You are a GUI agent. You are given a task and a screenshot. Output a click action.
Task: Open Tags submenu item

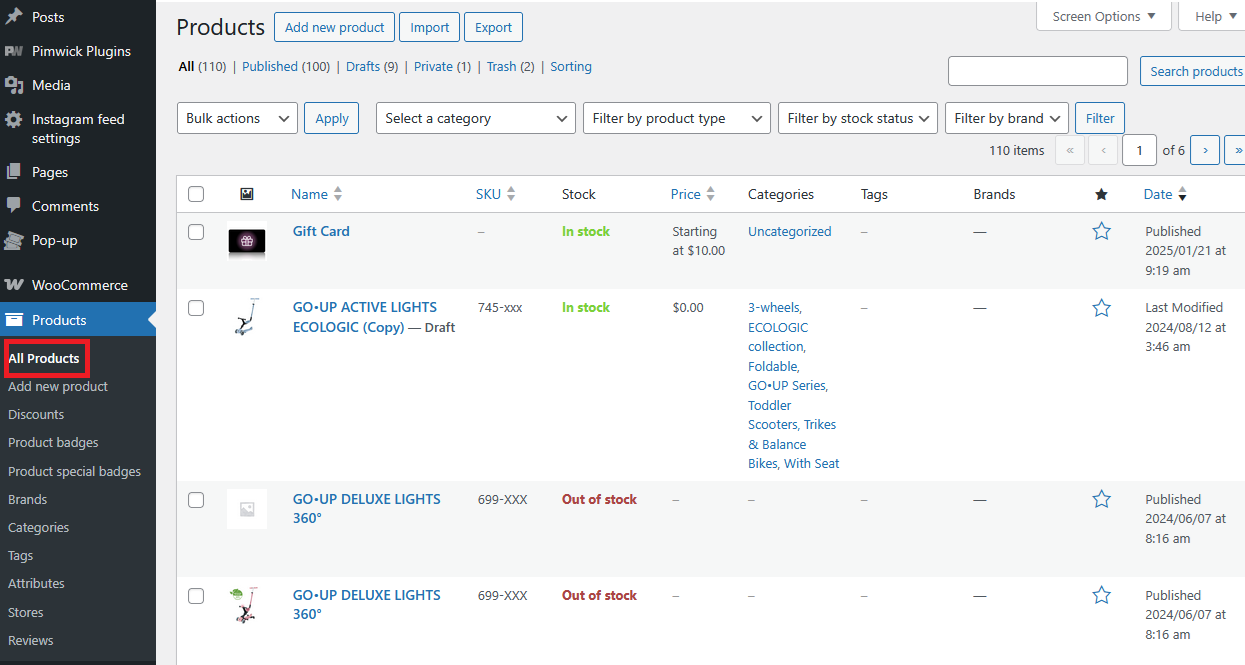pos(20,555)
